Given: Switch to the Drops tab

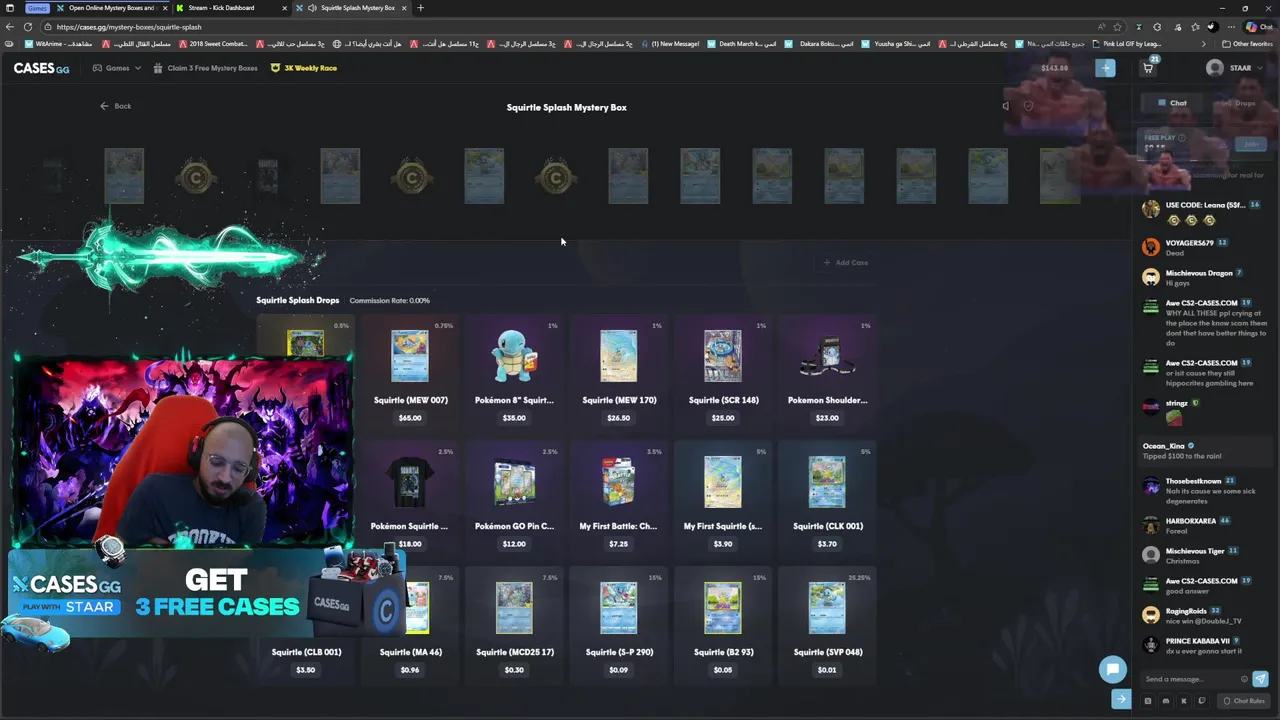Looking at the screenshot, I should pyautogui.click(x=1240, y=103).
